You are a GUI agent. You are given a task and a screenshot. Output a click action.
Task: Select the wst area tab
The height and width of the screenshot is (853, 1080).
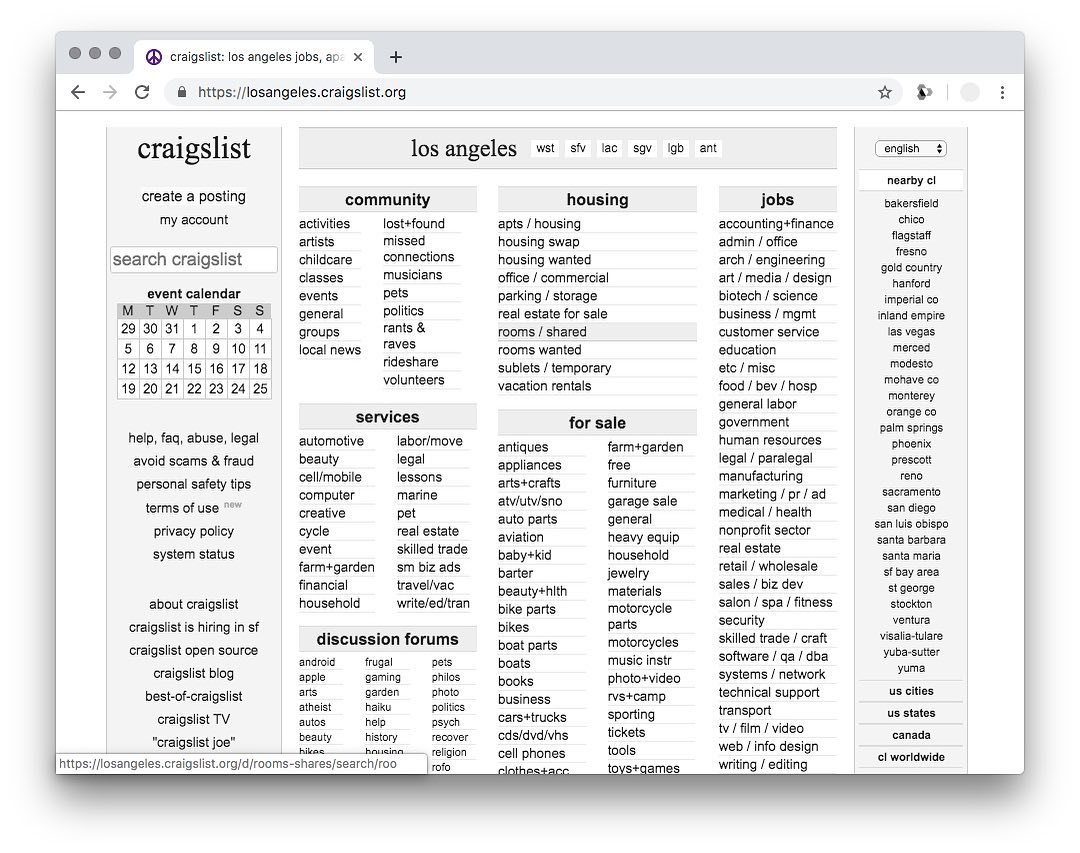click(x=545, y=148)
